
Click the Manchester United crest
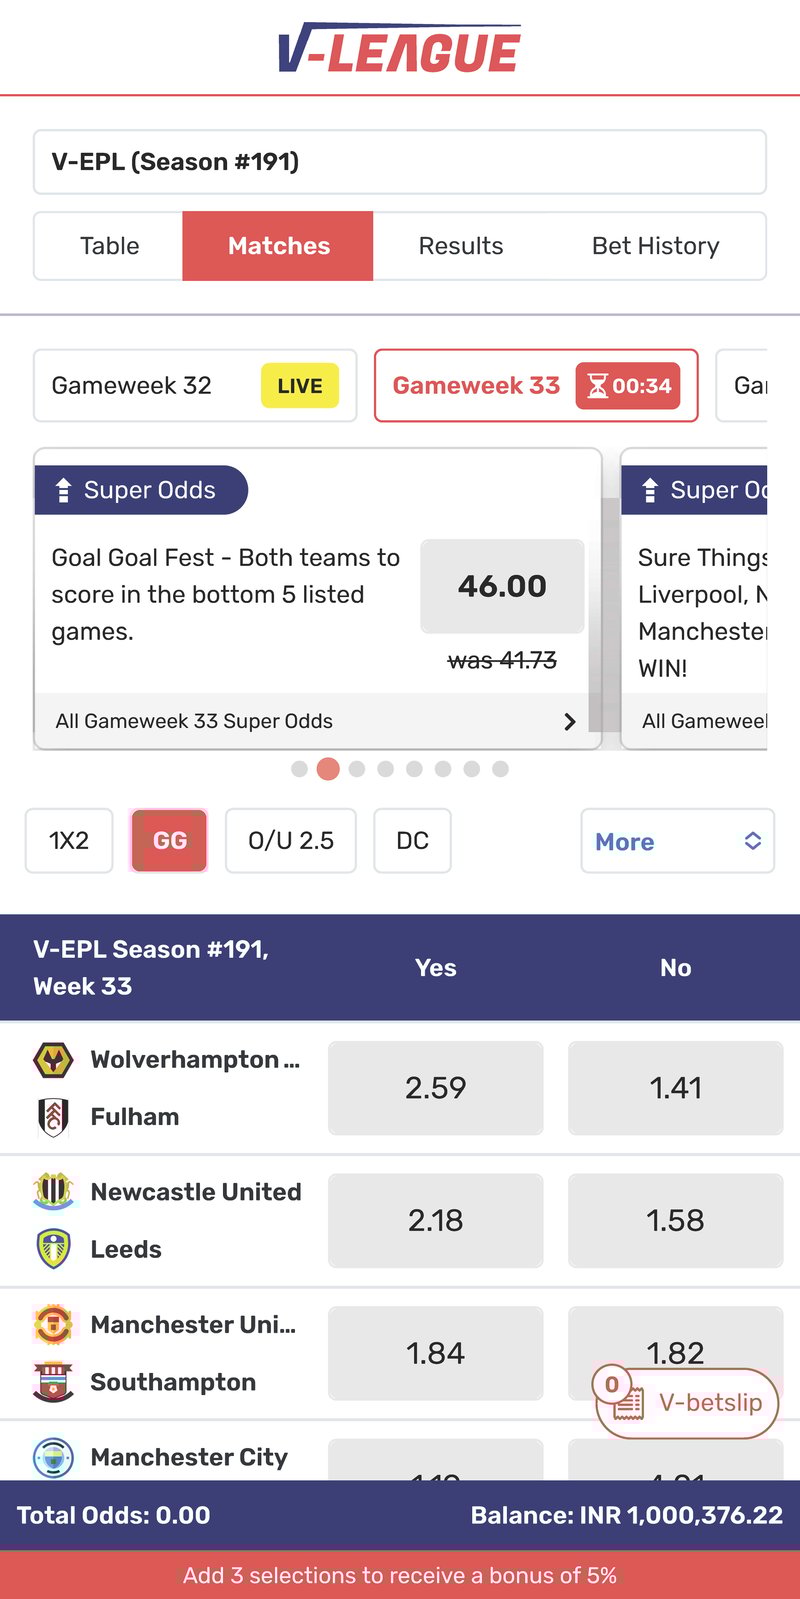53,1325
